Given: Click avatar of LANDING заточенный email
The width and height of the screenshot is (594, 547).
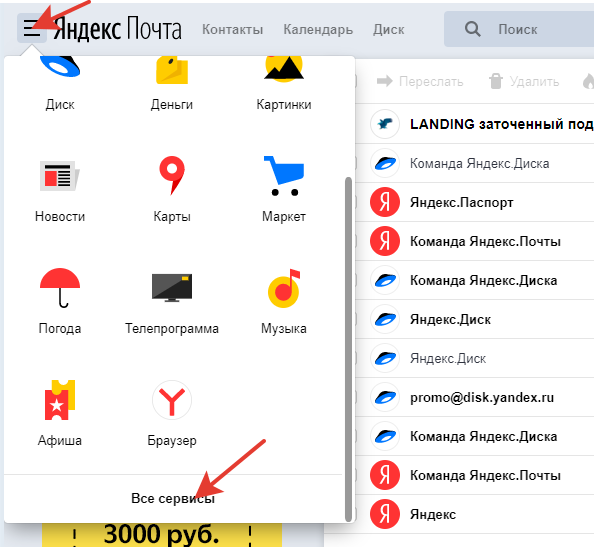Looking at the screenshot, I should [385, 124].
